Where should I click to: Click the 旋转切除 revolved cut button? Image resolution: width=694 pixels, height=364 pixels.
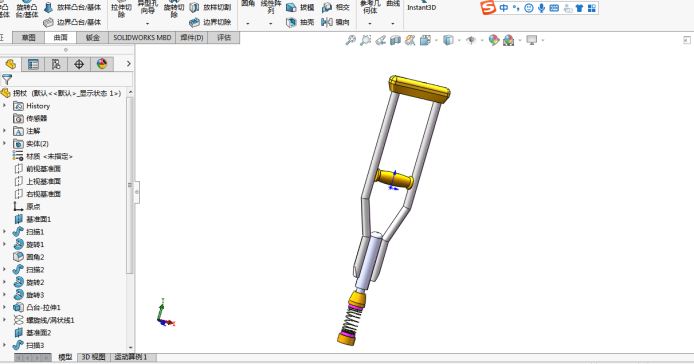pos(174,10)
